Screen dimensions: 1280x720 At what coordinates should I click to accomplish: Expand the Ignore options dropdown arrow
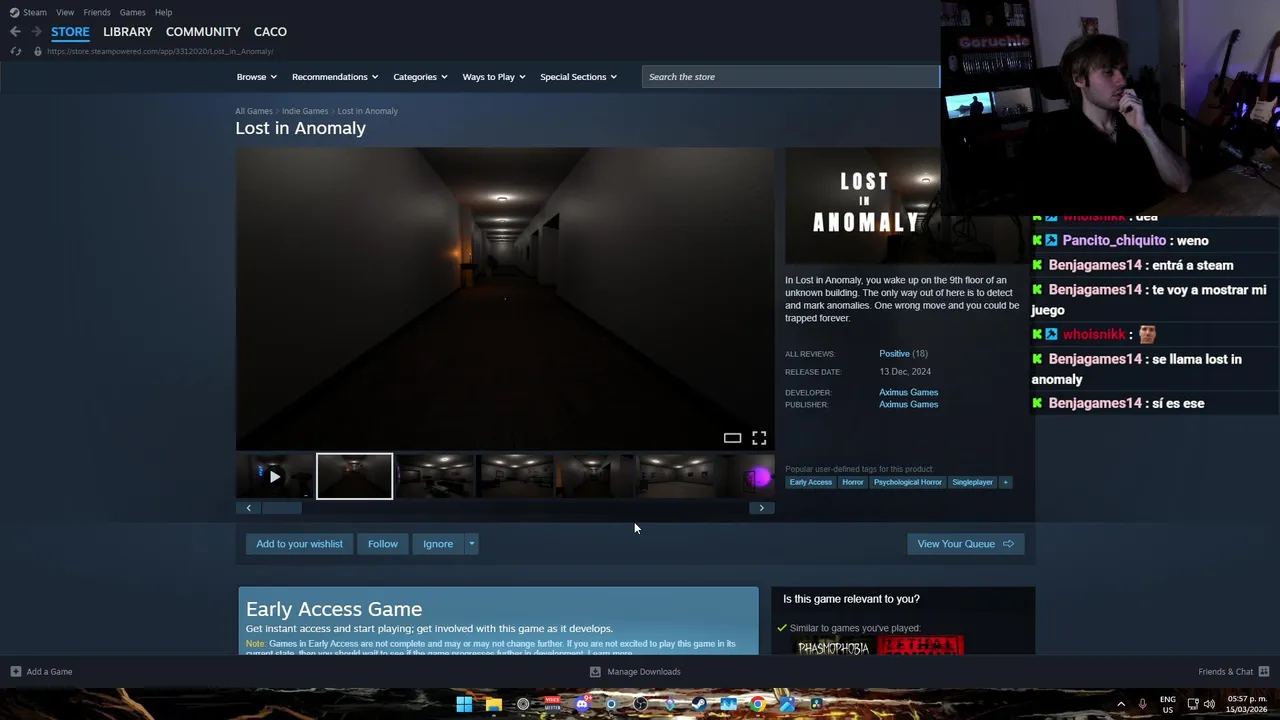pyautogui.click(x=471, y=544)
